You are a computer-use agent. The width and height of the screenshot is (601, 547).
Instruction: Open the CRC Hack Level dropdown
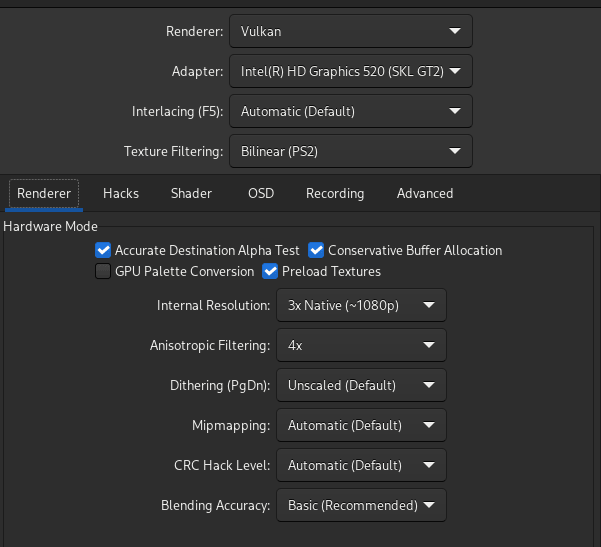[x=361, y=465]
